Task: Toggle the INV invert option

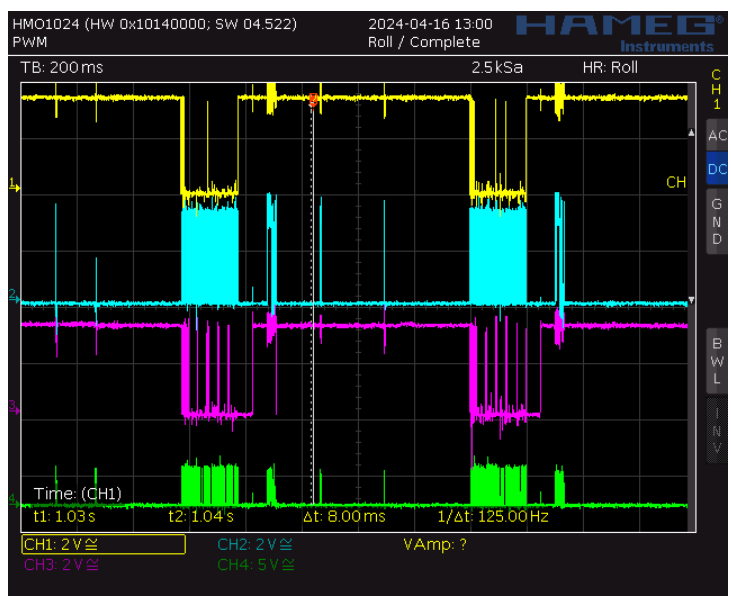Action: 716,430
